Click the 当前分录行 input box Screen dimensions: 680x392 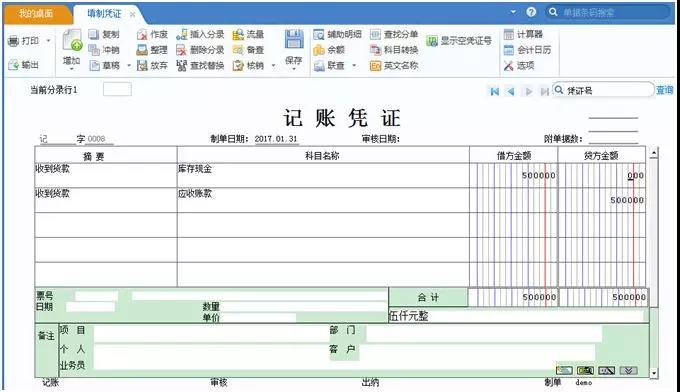pyautogui.click(x=117, y=89)
